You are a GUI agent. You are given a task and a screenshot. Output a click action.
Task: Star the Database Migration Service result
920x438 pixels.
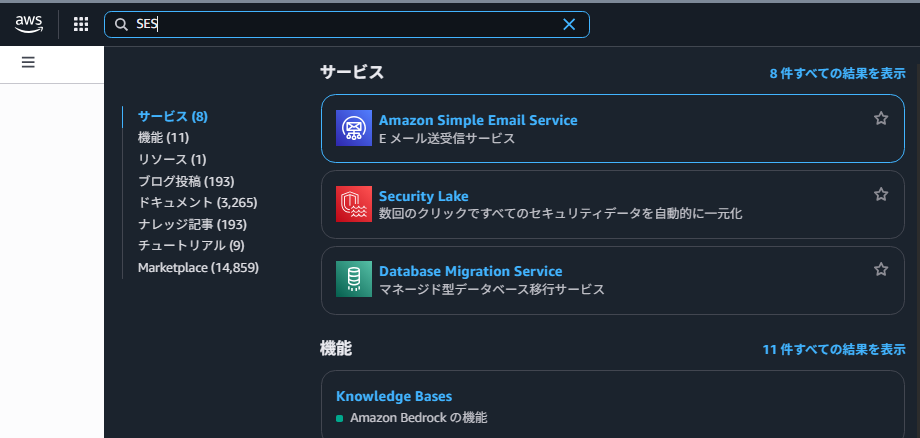click(x=881, y=270)
